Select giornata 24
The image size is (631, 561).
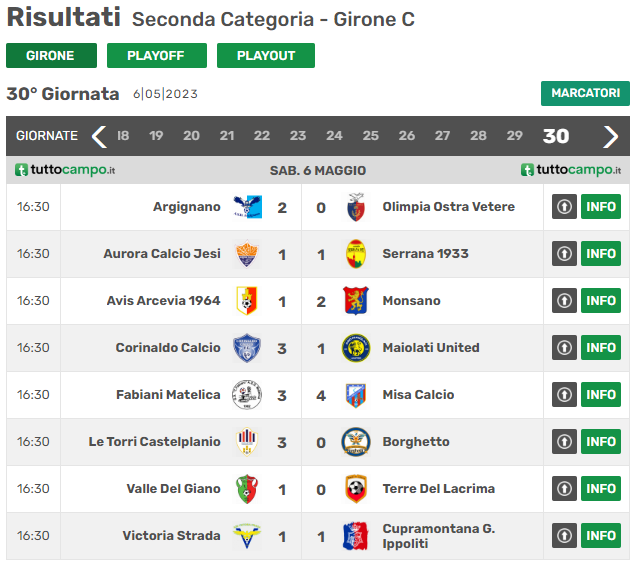tap(334, 136)
